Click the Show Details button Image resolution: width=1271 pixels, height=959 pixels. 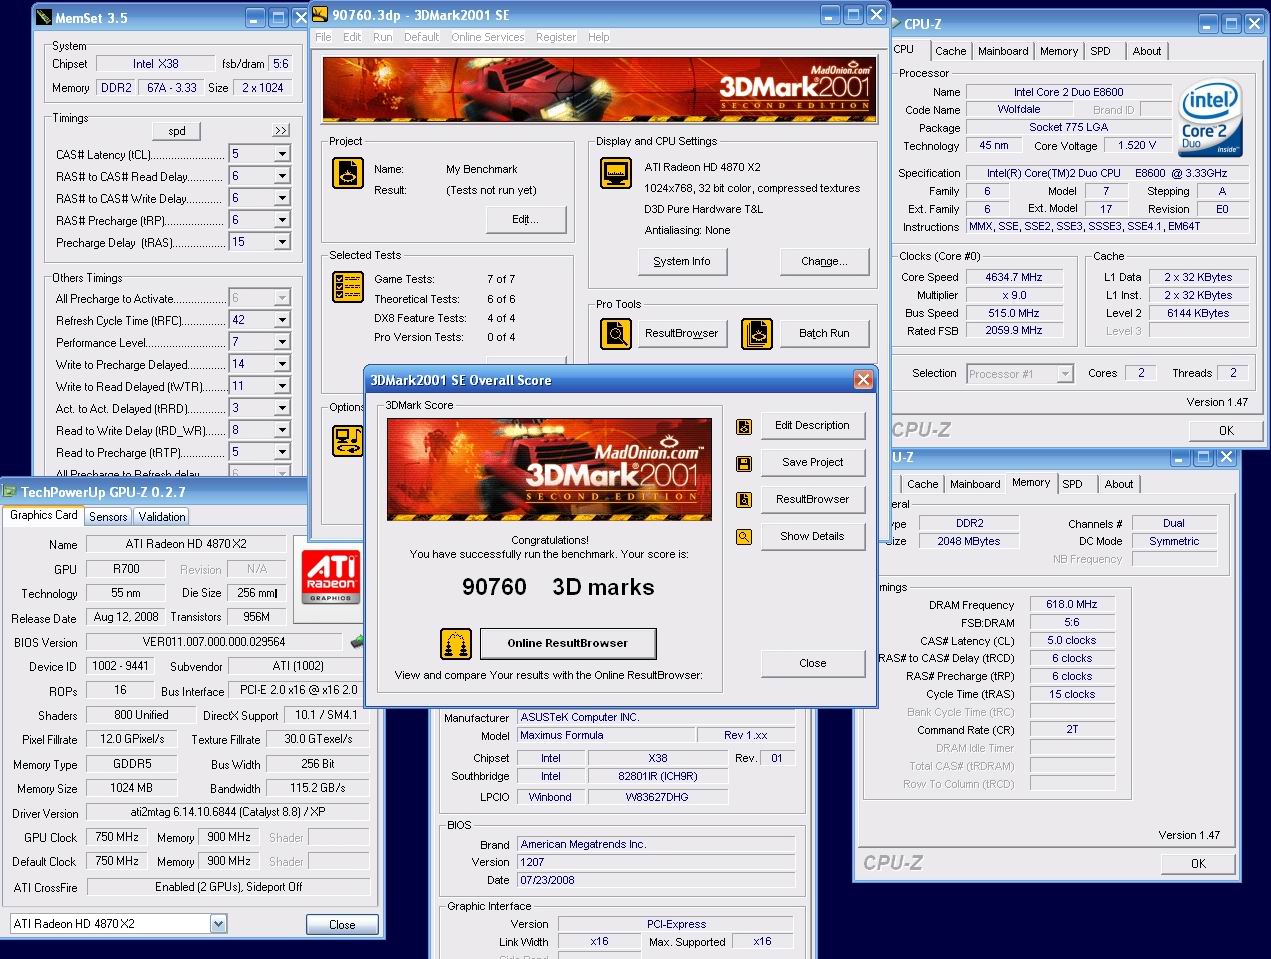[813, 537]
